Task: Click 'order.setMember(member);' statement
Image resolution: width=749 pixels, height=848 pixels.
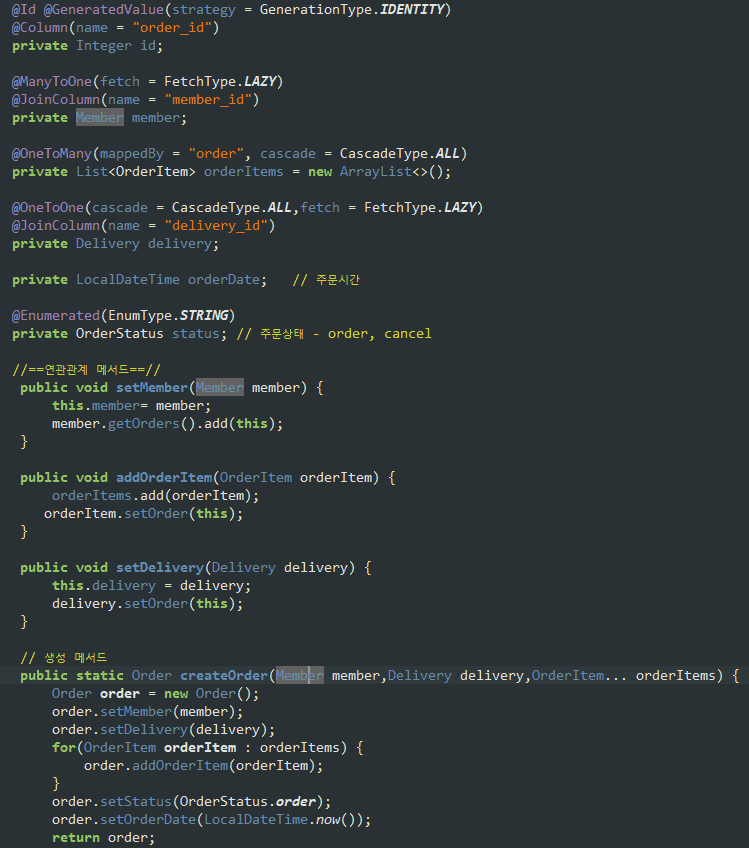Action: pyautogui.click(x=148, y=712)
